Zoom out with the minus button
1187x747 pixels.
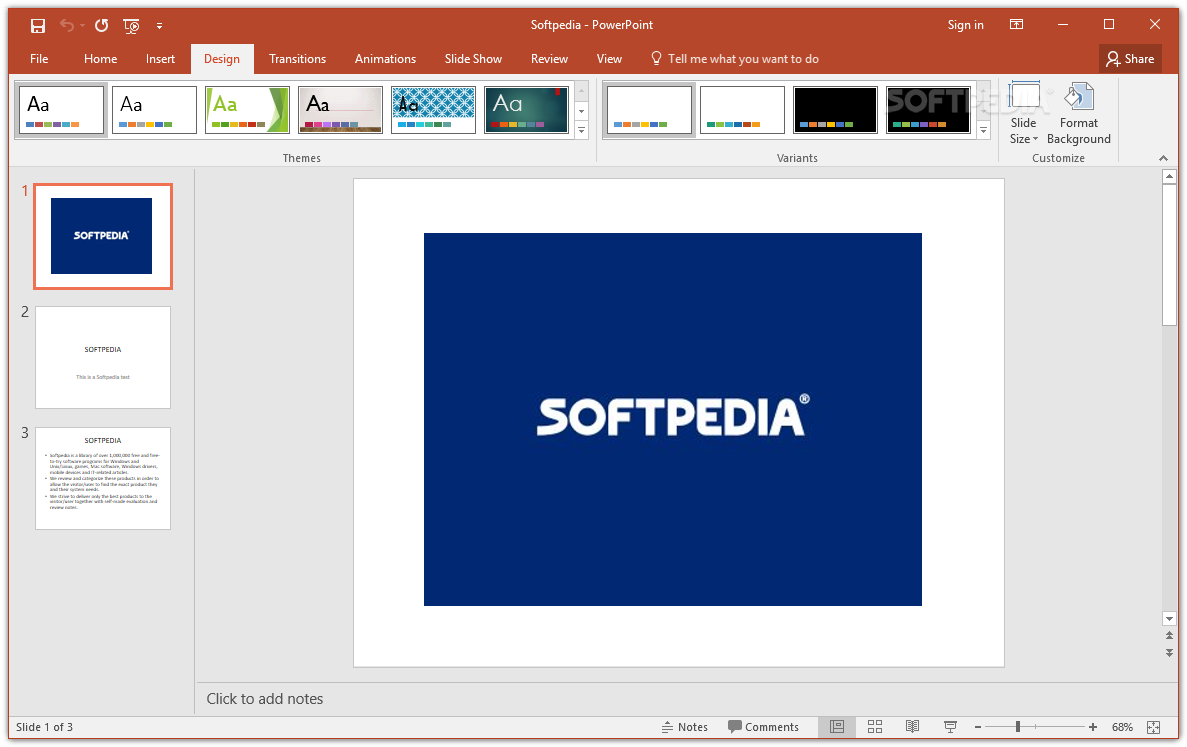[x=978, y=727]
